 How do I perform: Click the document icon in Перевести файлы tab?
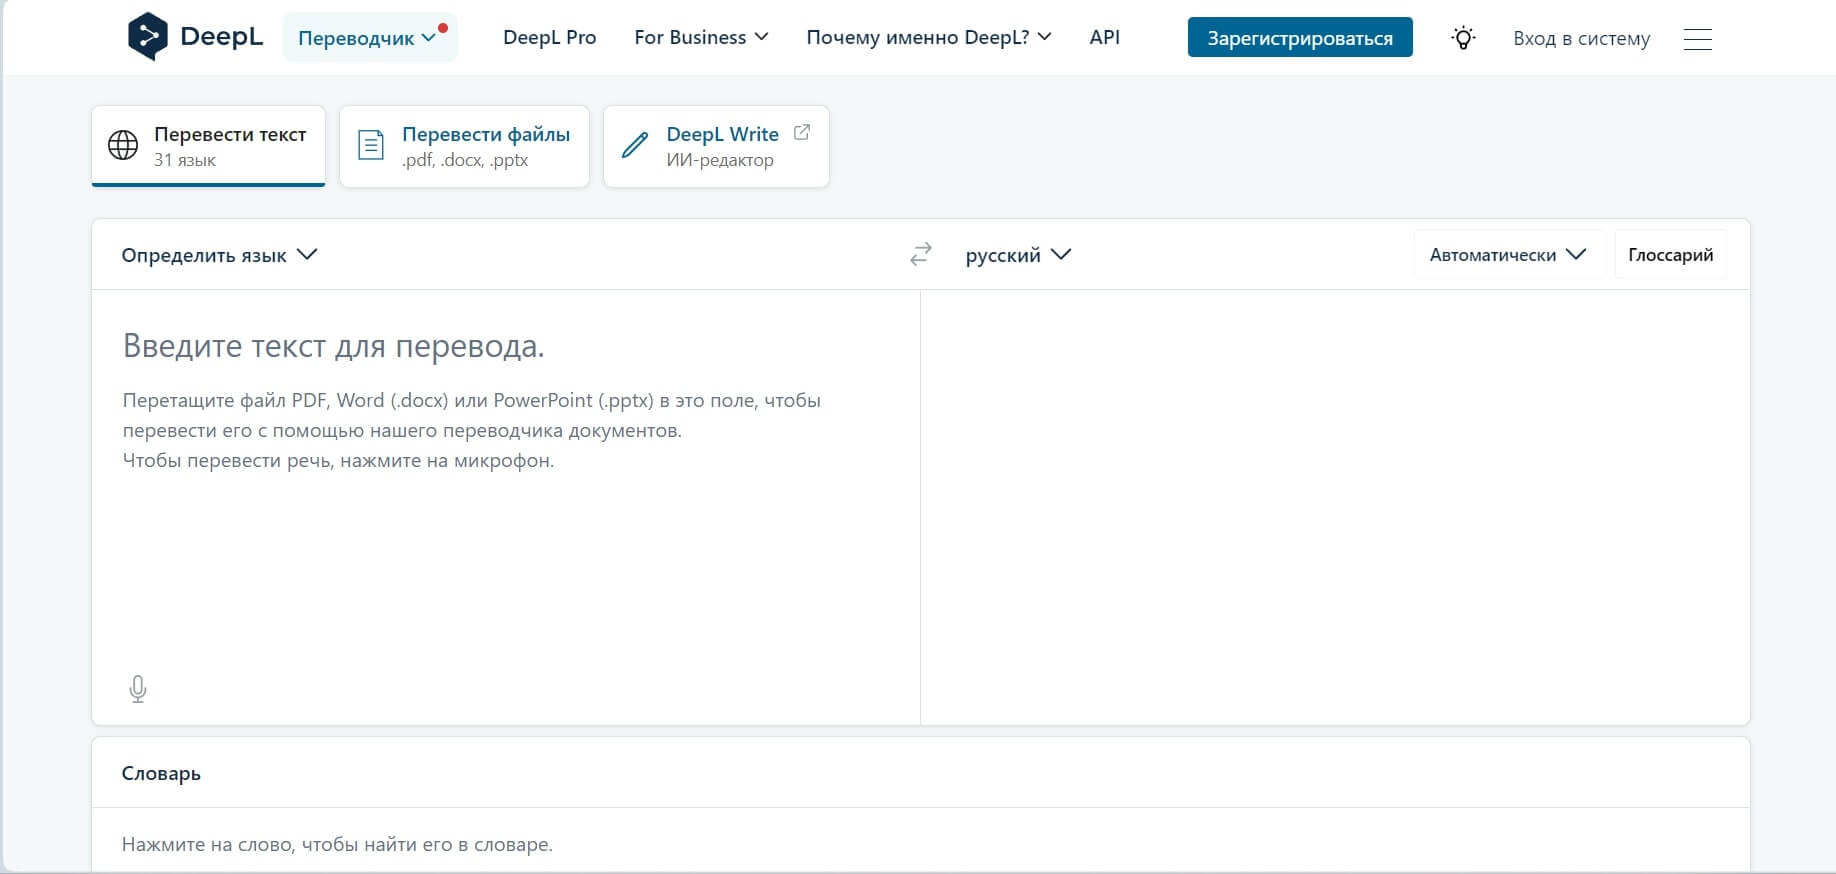[x=371, y=145]
